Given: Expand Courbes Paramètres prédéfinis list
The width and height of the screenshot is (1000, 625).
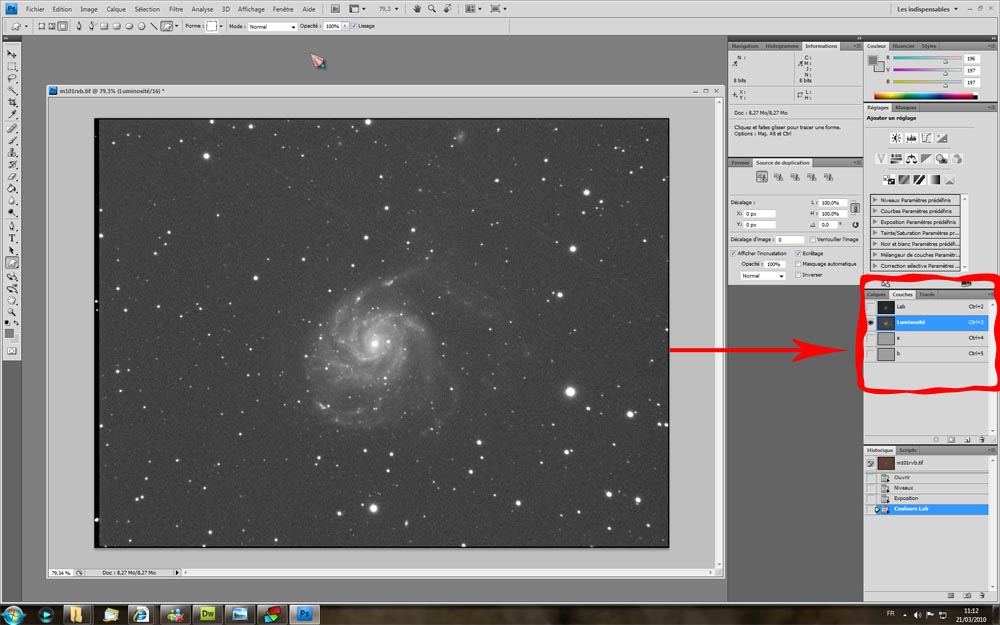Looking at the screenshot, I should click(876, 211).
